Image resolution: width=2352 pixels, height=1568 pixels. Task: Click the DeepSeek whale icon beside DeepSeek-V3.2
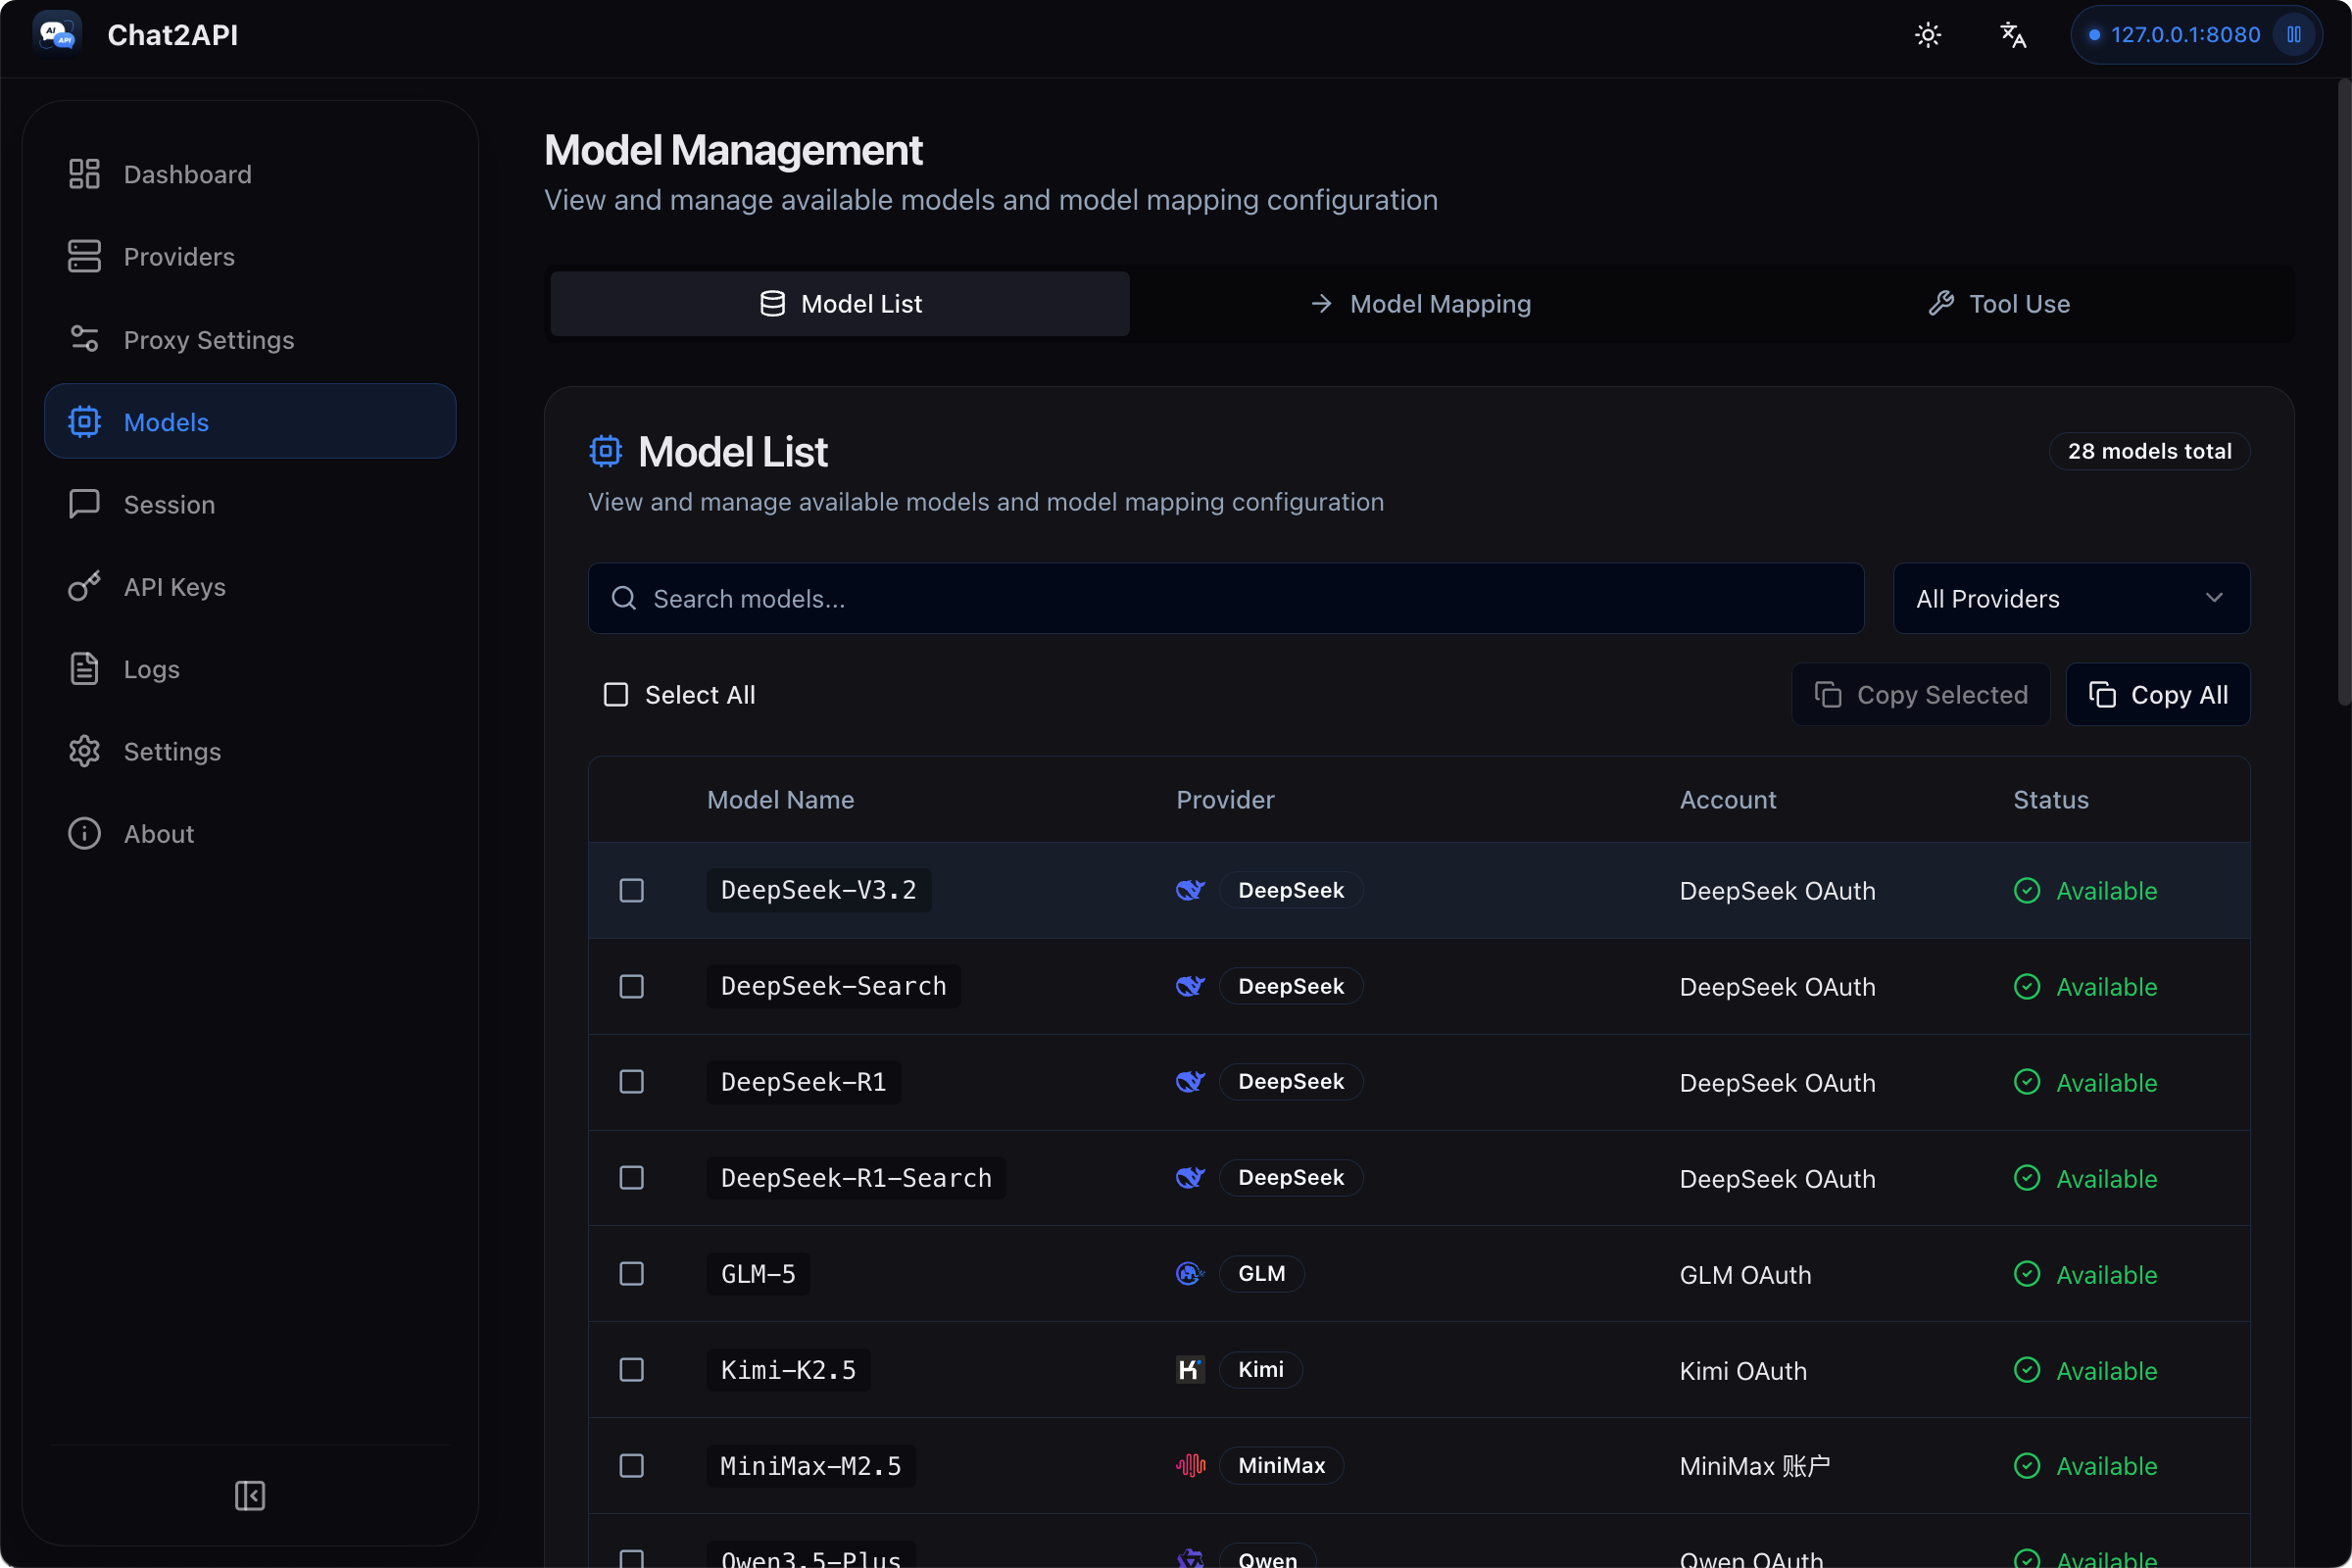tap(1190, 890)
